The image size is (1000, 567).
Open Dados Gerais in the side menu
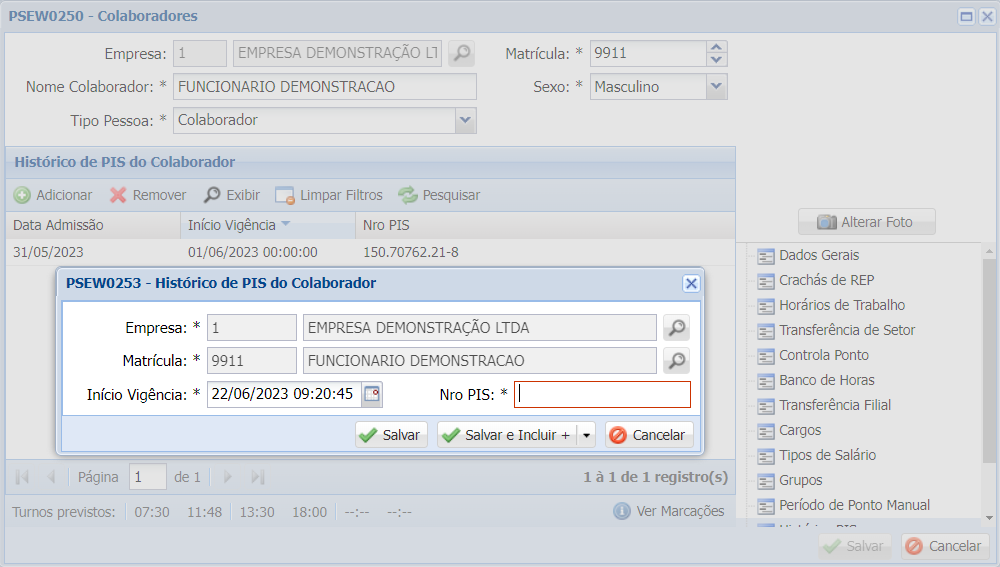(x=818, y=255)
